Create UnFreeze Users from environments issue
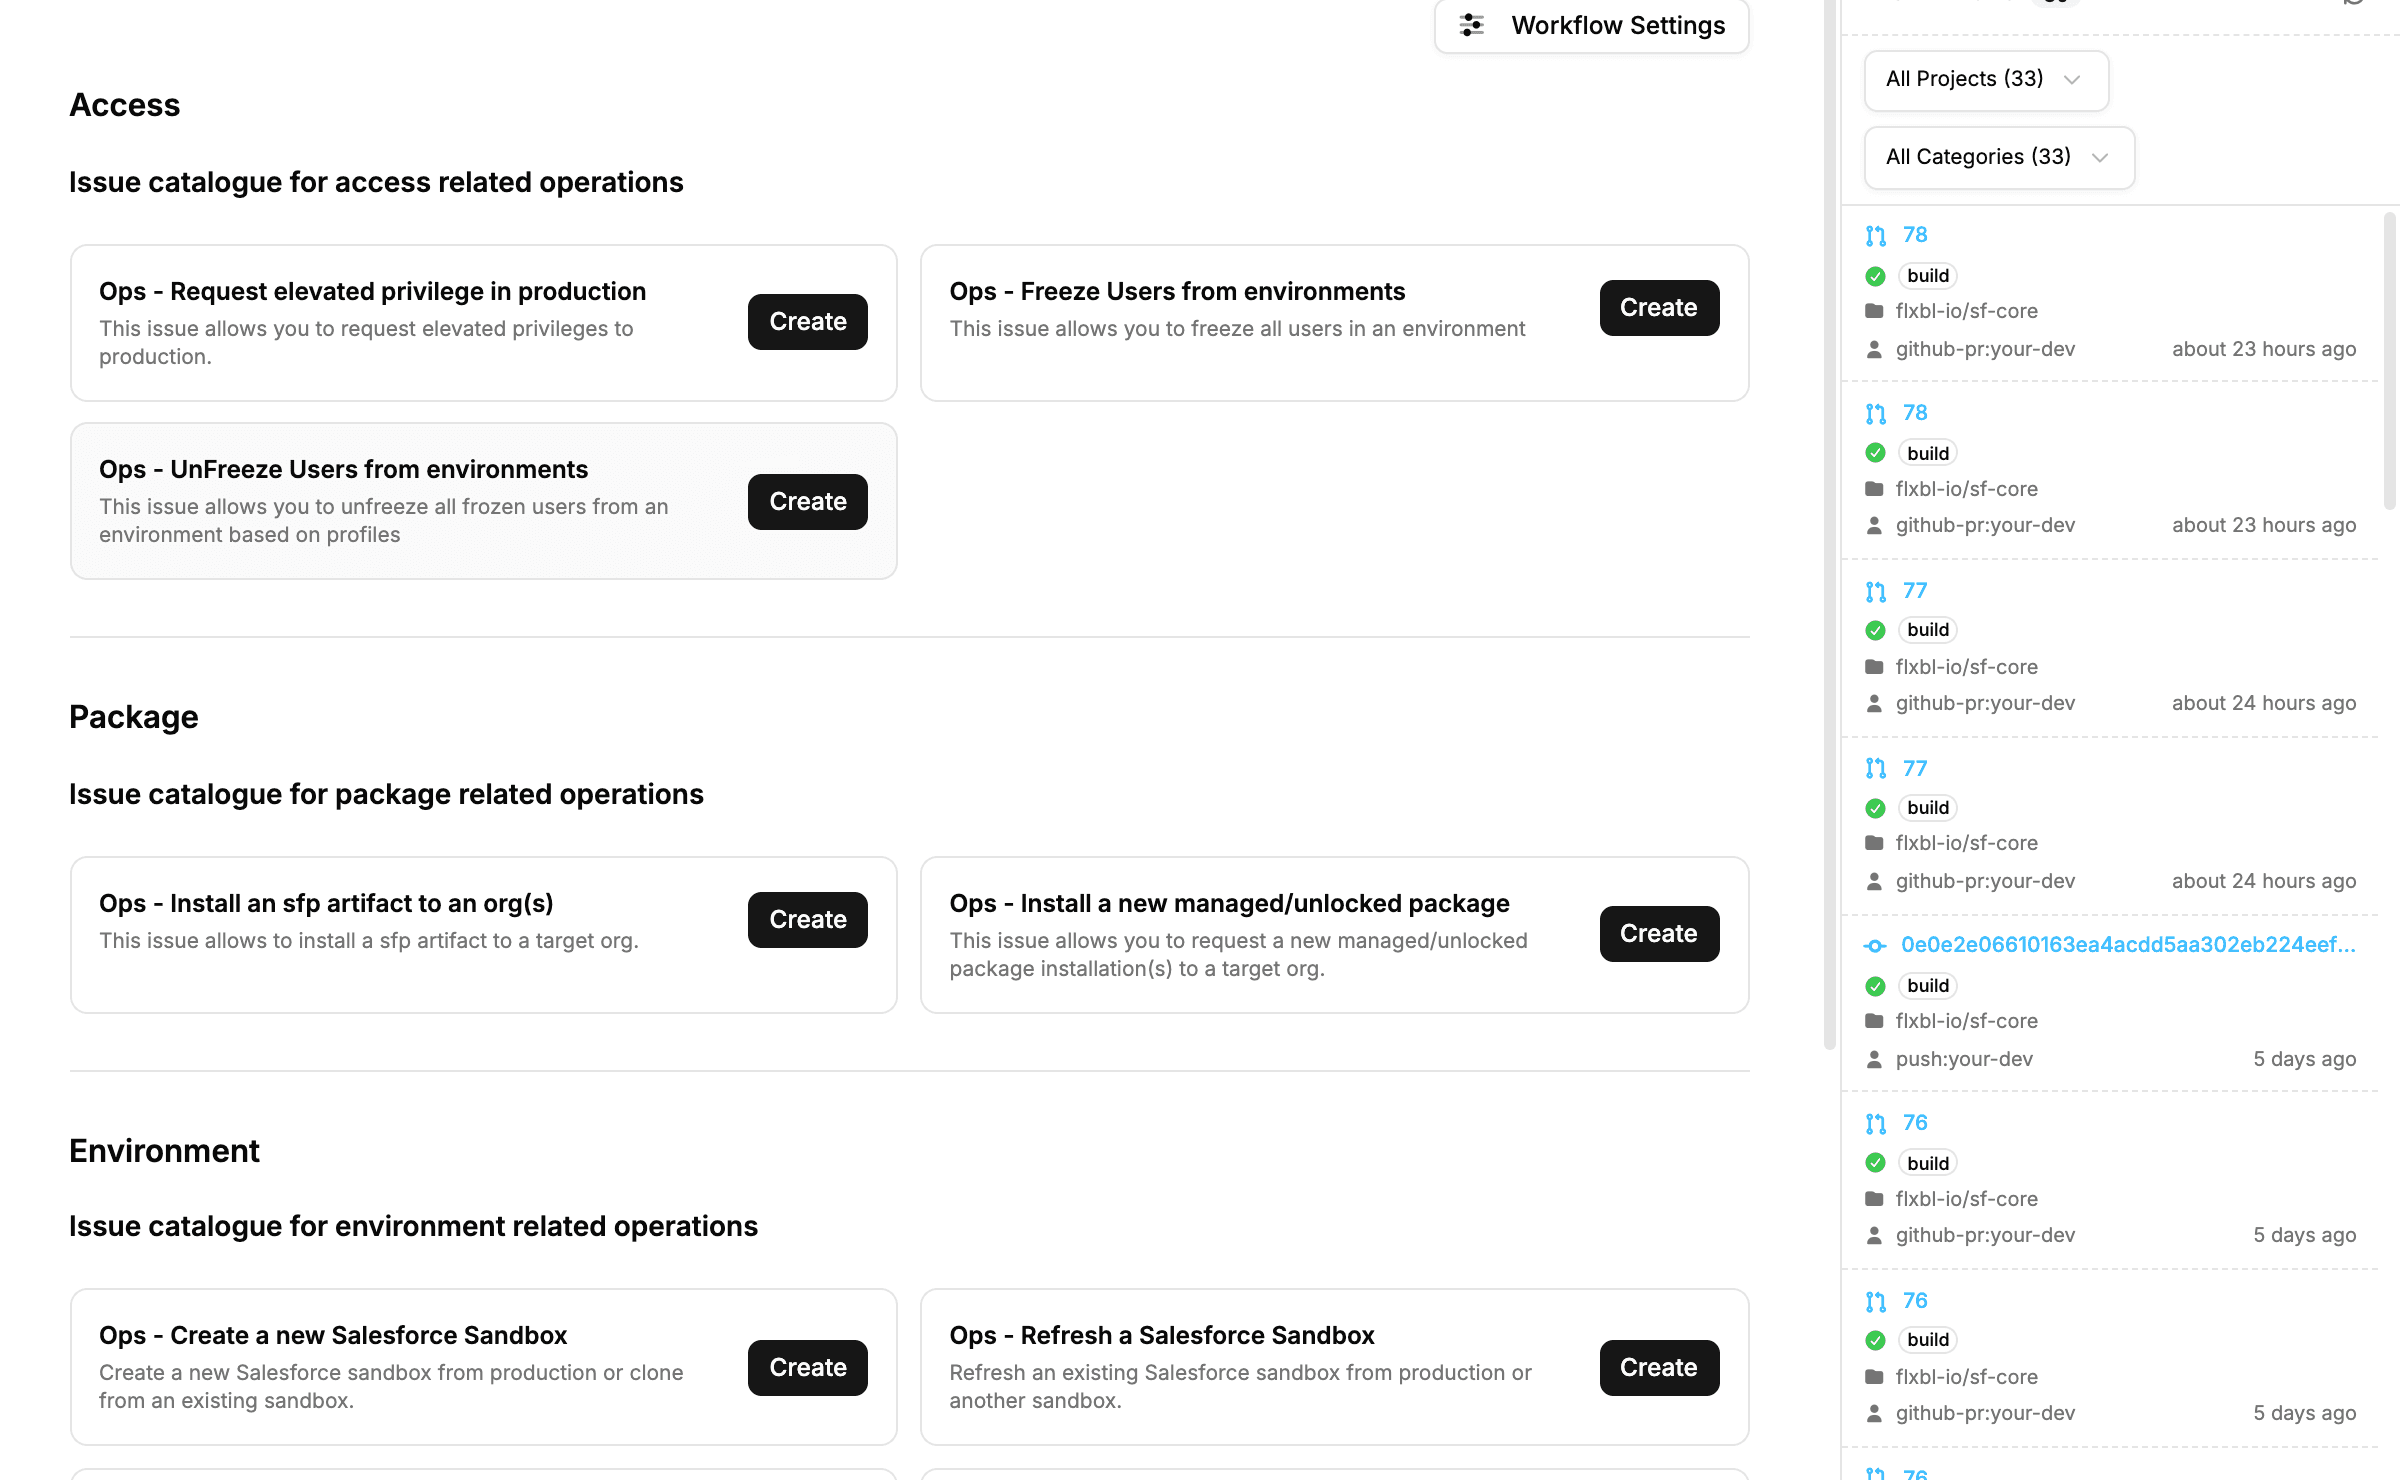This screenshot has height=1480, width=2400. coord(808,502)
